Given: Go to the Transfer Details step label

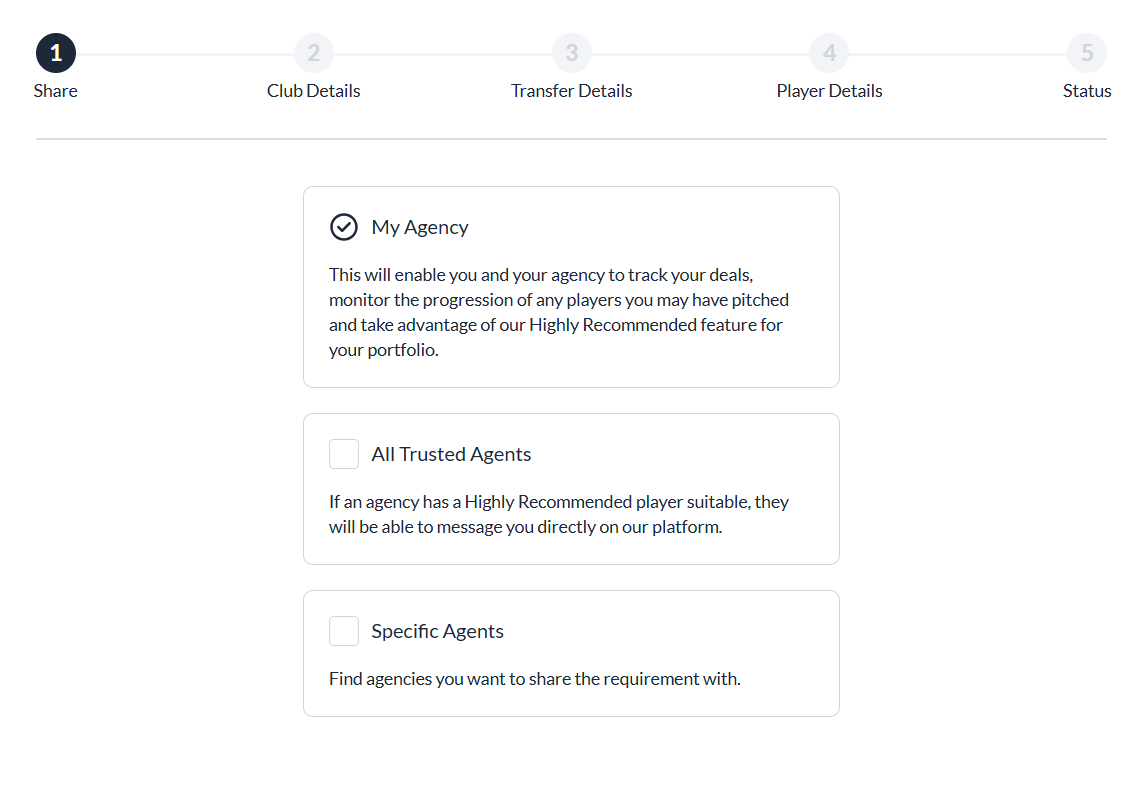Looking at the screenshot, I should tap(571, 91).
